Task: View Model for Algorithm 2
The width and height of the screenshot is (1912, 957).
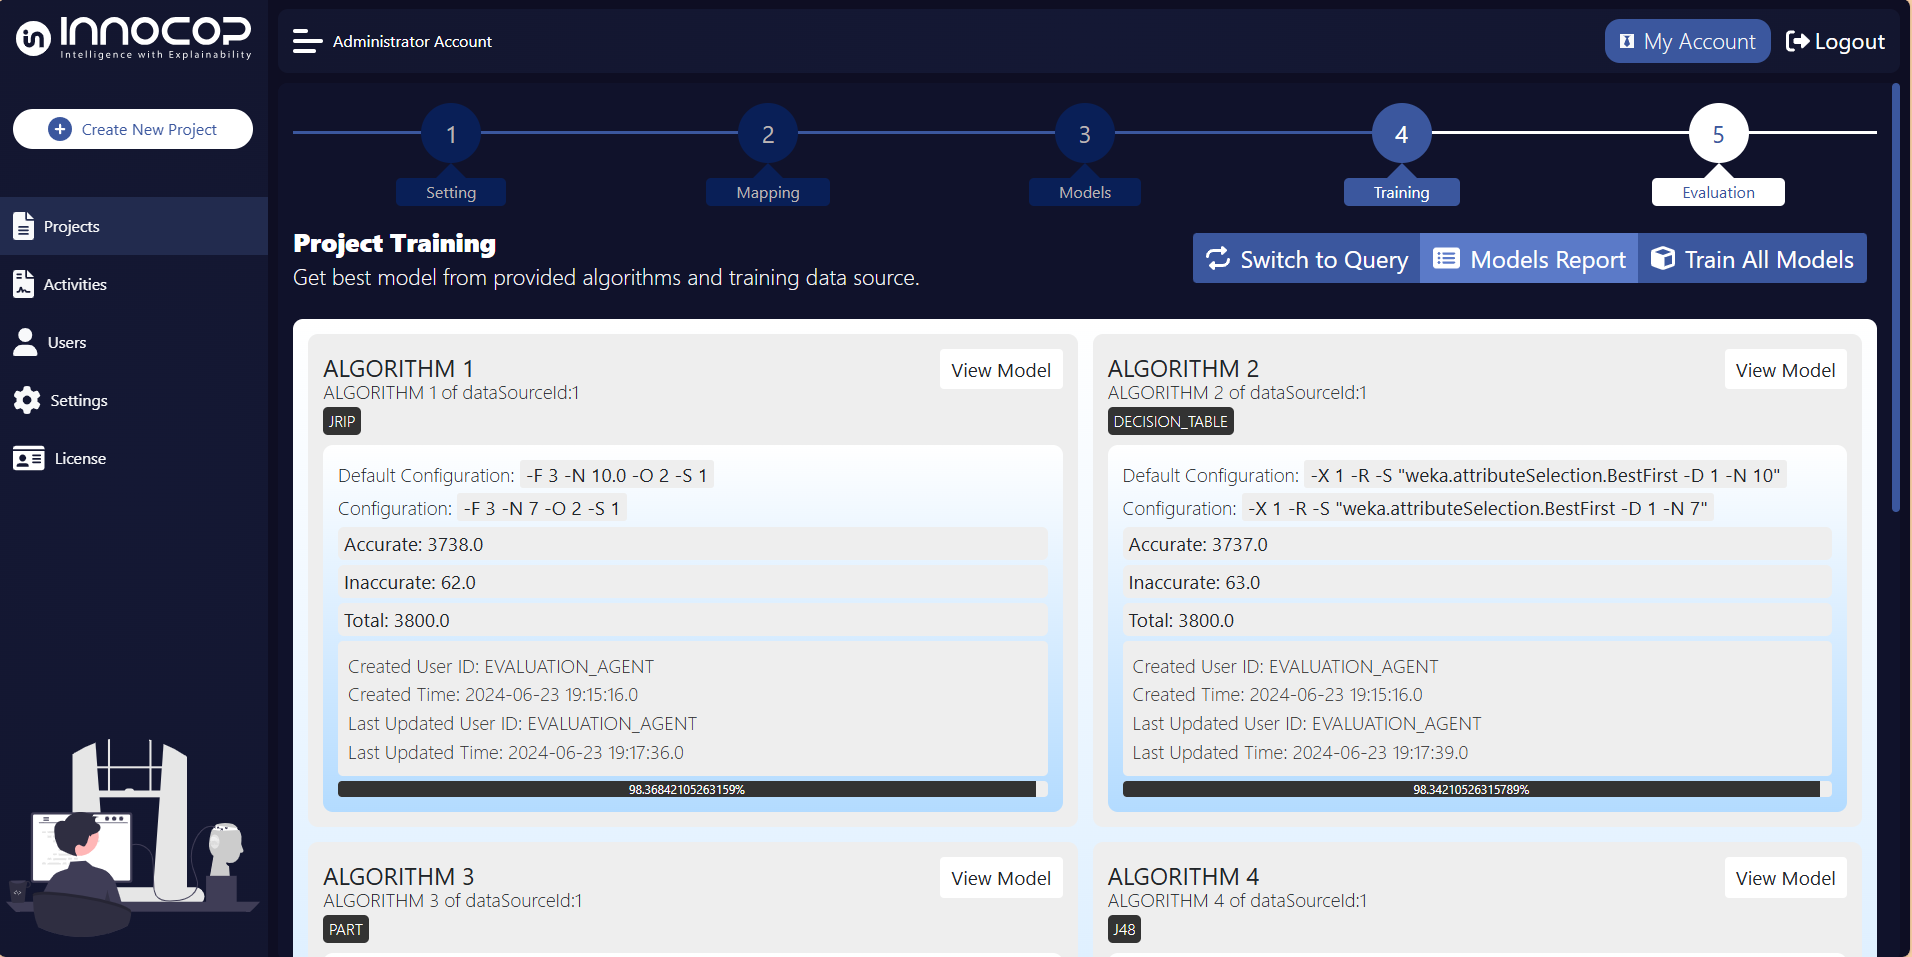Action: [1785, 370]
